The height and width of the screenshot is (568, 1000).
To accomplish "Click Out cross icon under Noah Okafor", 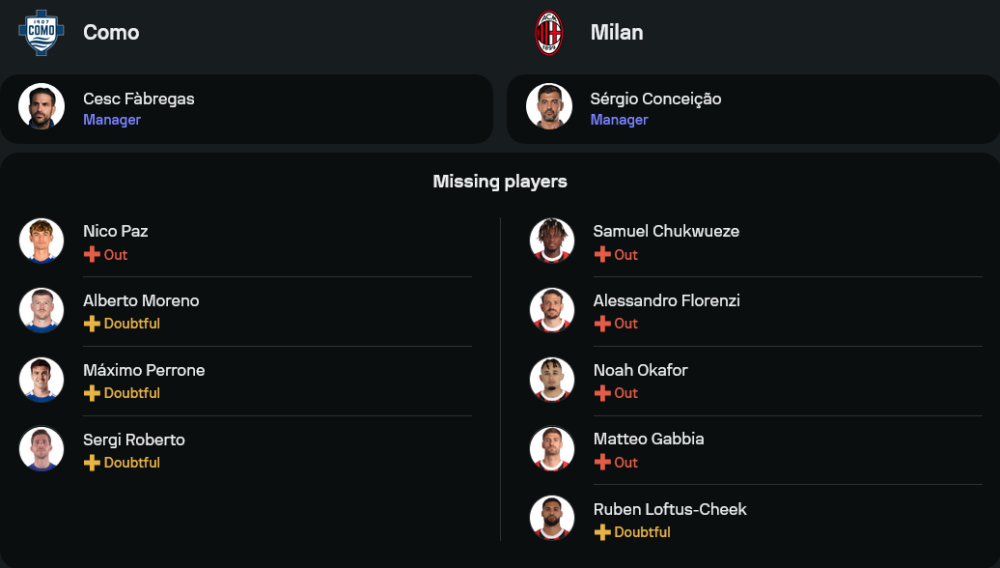I will 602,394.
